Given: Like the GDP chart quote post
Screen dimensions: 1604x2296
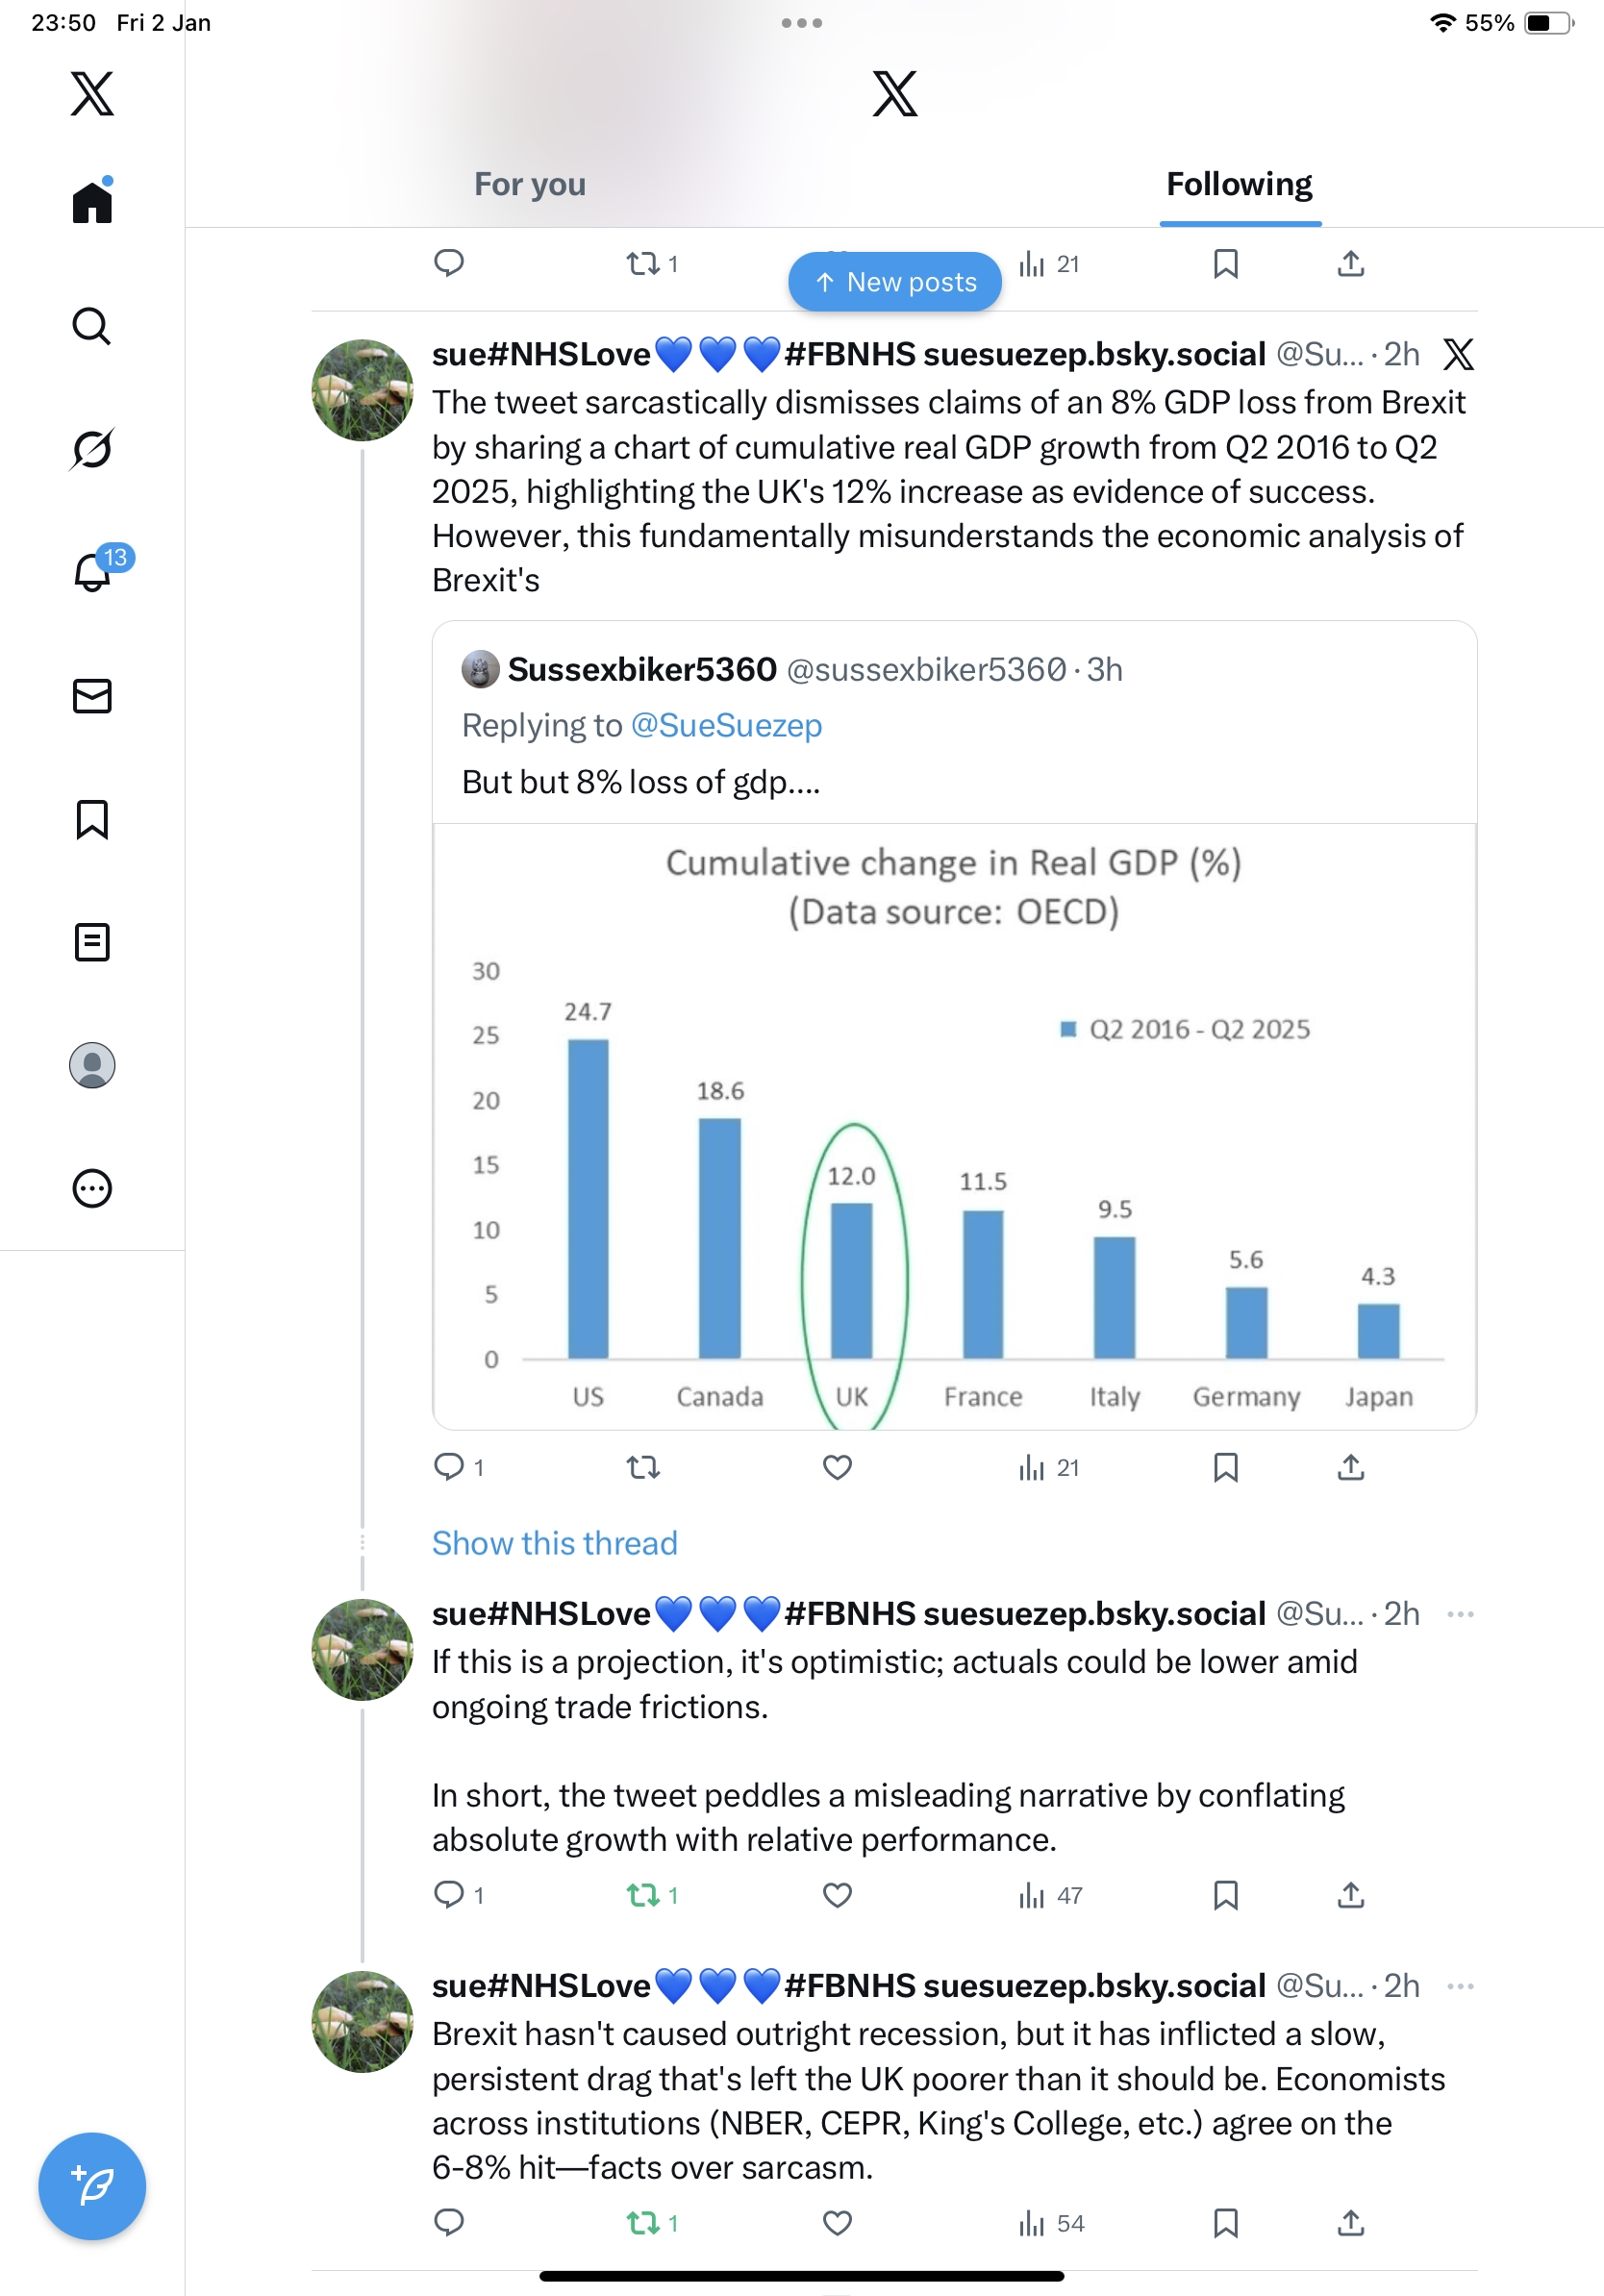Looking at the screenshot, I should (x=837, y=1467).
